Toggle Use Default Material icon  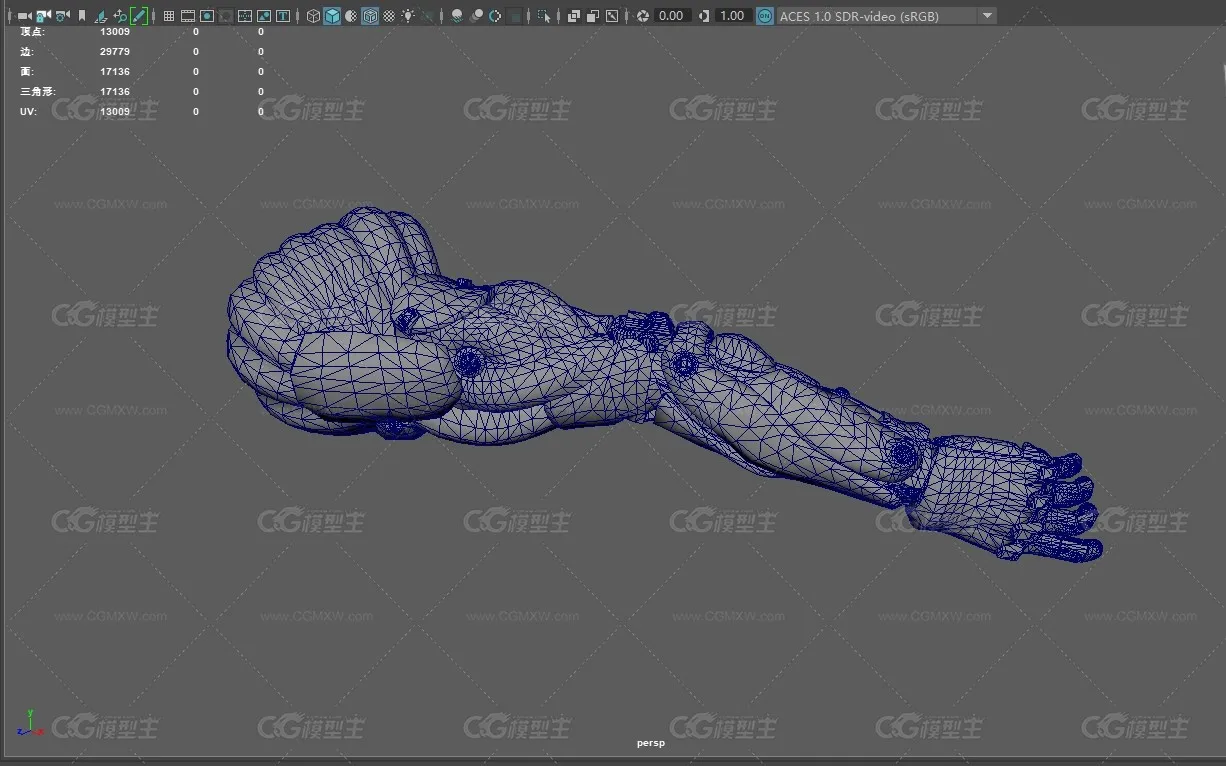coord(351,16)
